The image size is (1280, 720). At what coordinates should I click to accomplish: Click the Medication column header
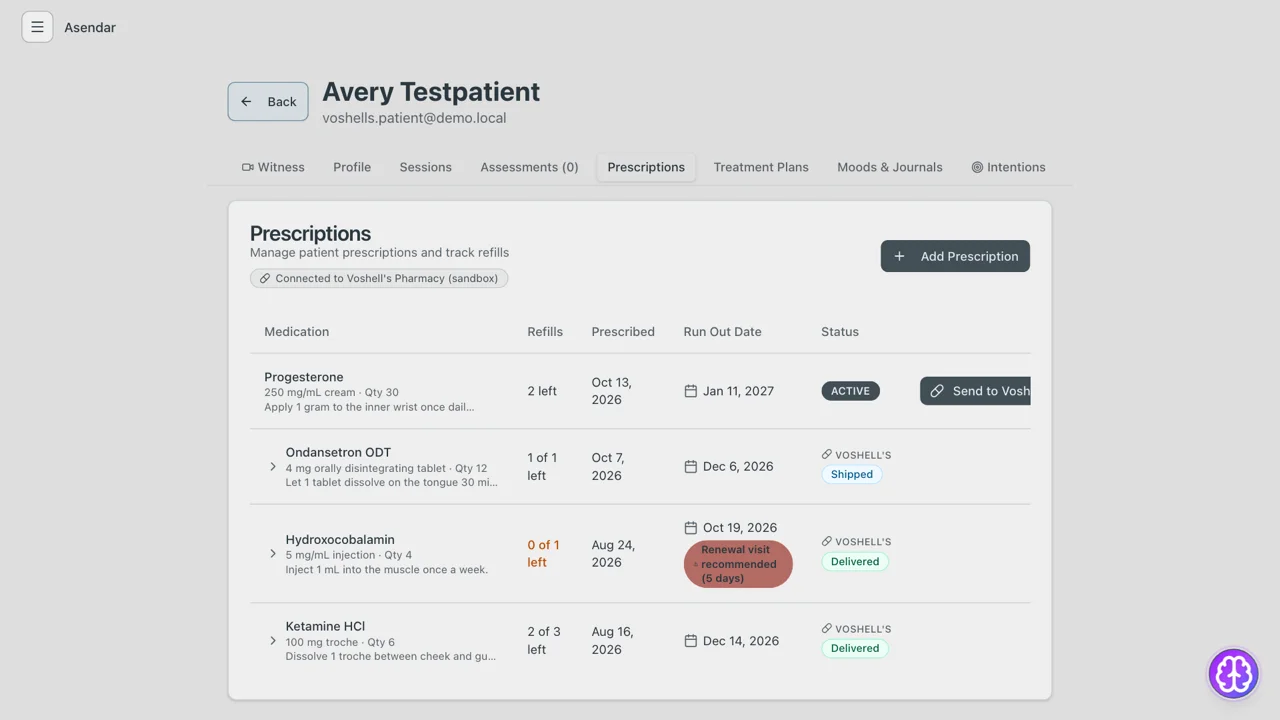[x=297, y=332]
